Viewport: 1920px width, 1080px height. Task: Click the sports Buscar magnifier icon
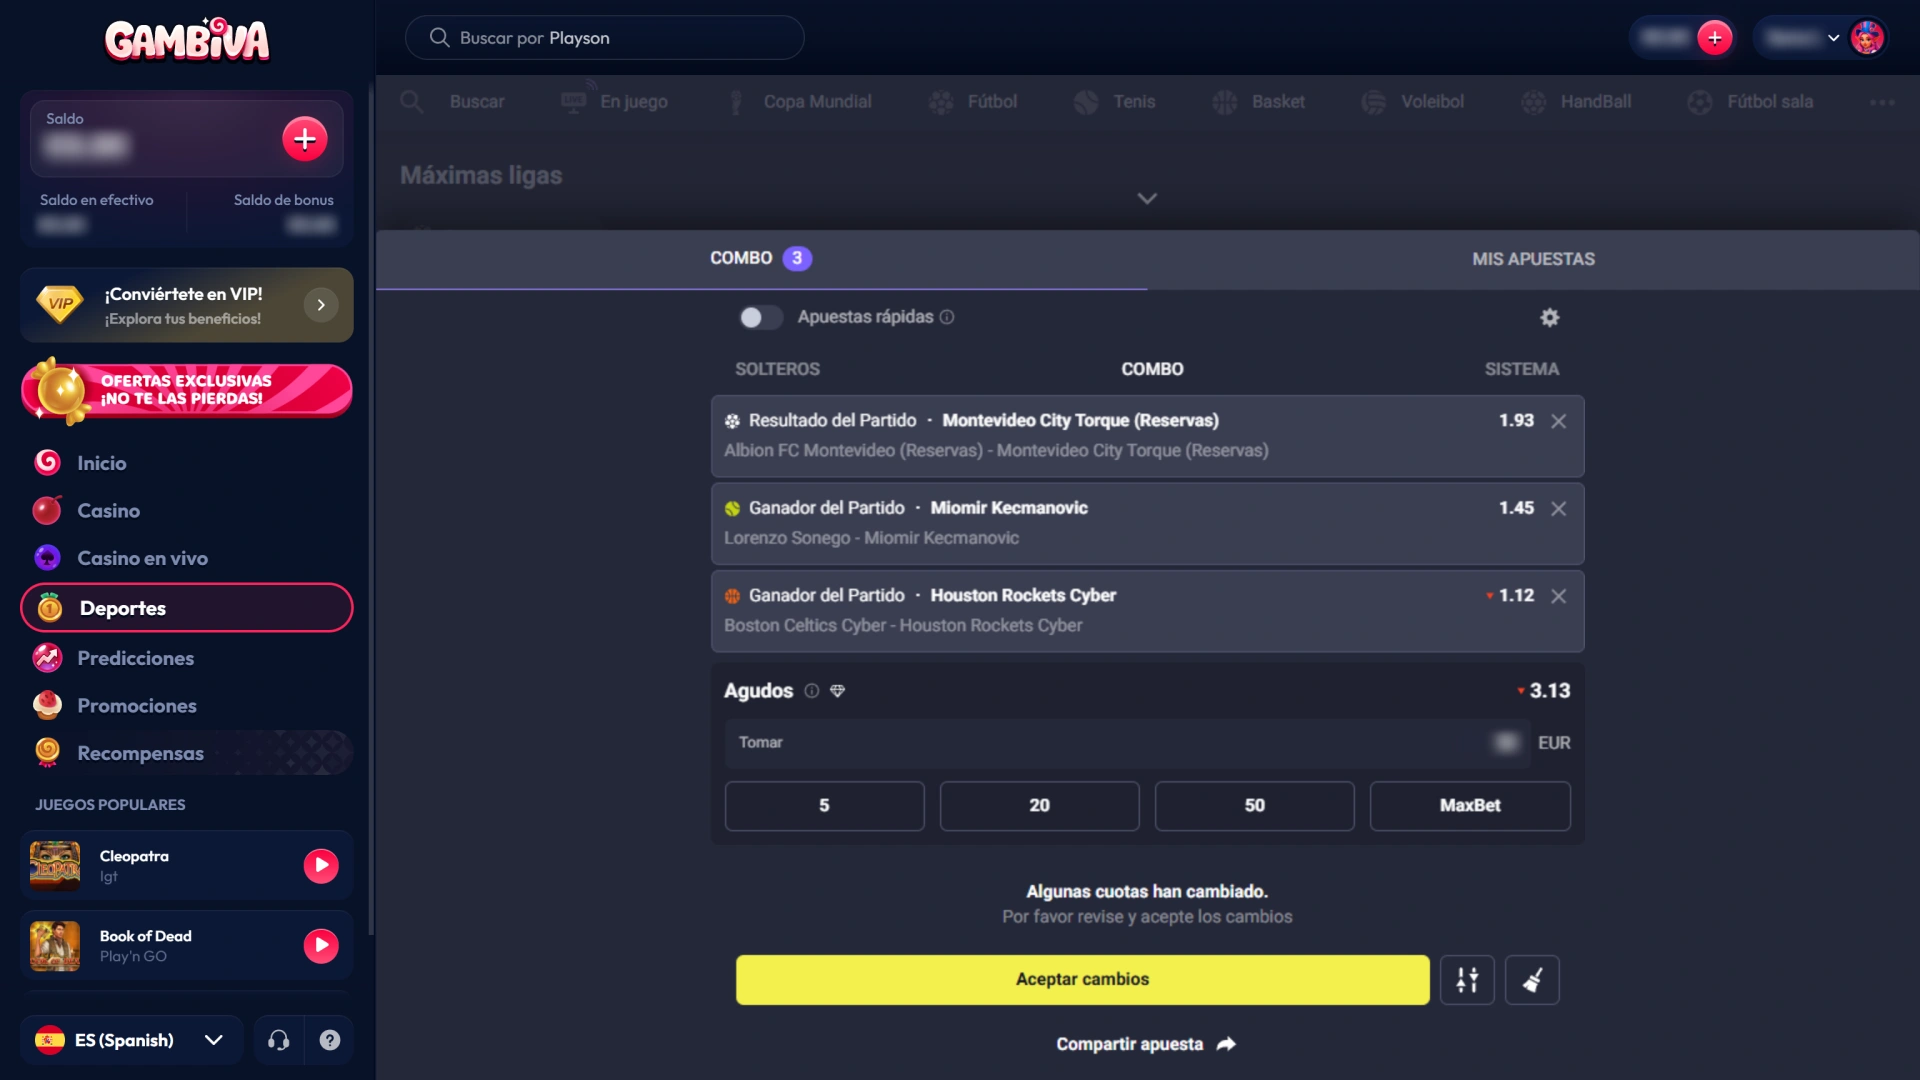pyautogui.click(x=411, y=101)
